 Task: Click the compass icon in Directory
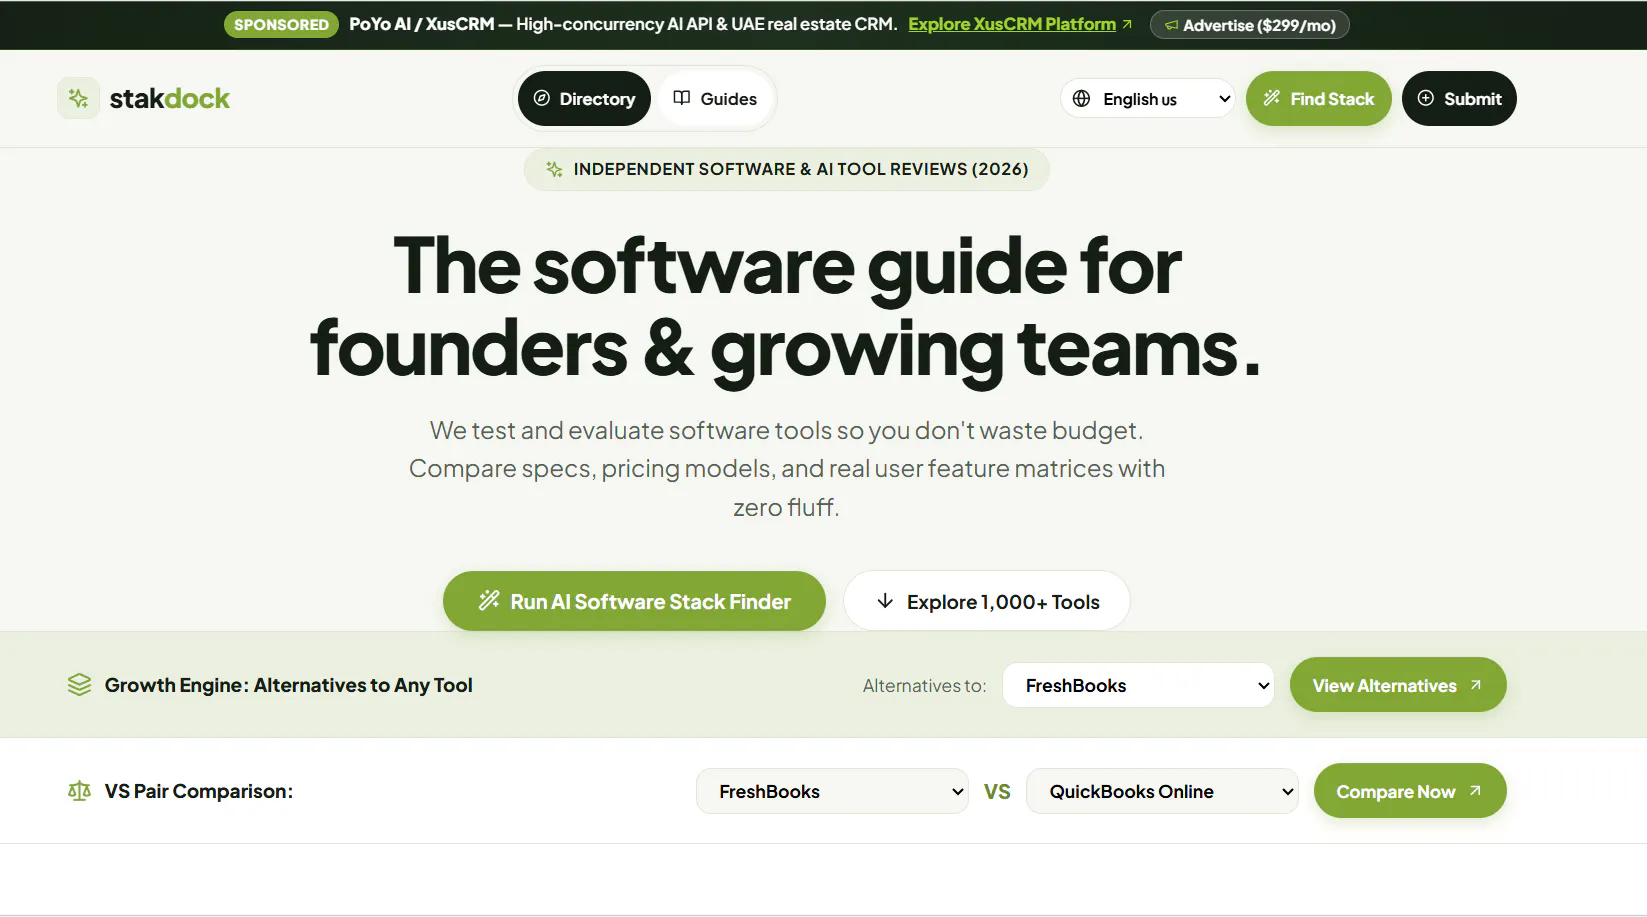542,98
